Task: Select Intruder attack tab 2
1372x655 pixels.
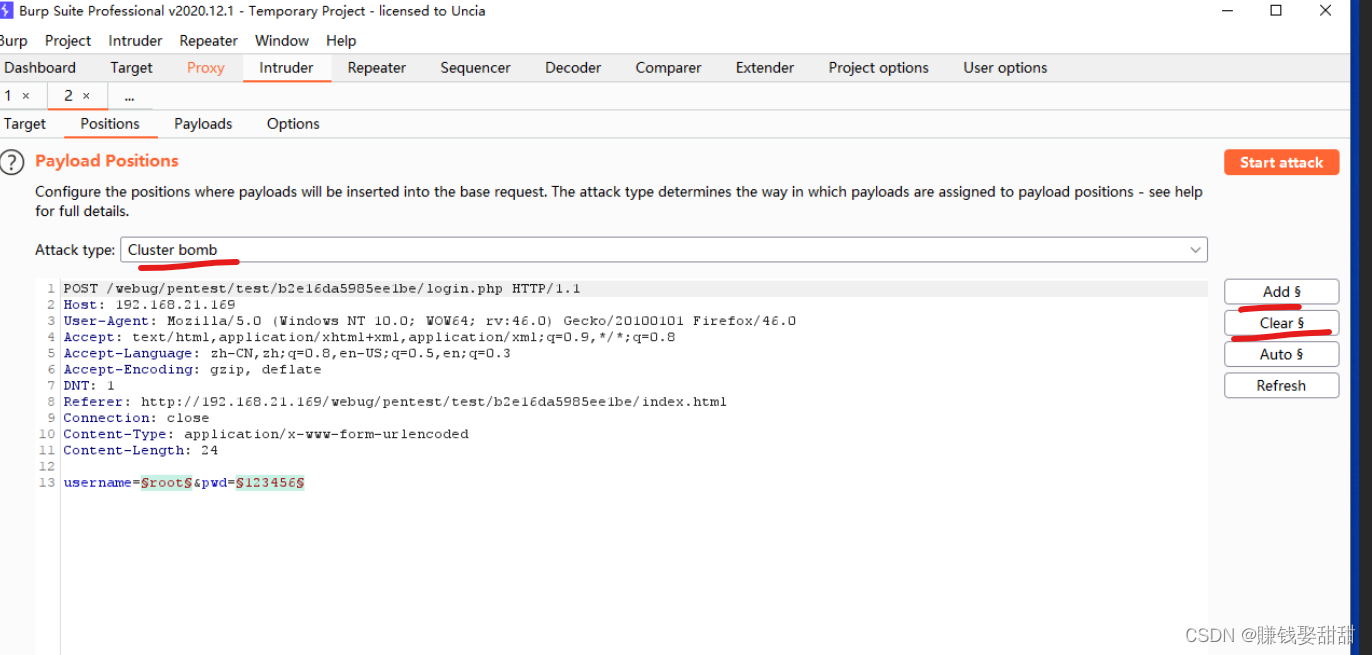Action: 68,96
